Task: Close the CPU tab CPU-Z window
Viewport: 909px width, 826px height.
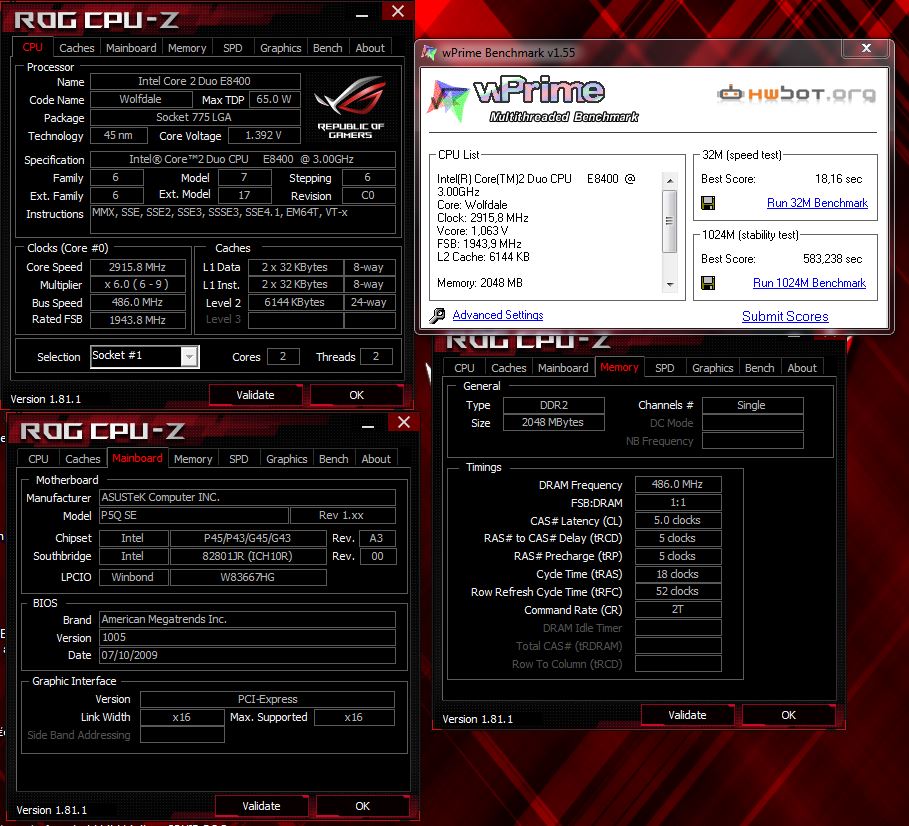Action: (398, 11)
